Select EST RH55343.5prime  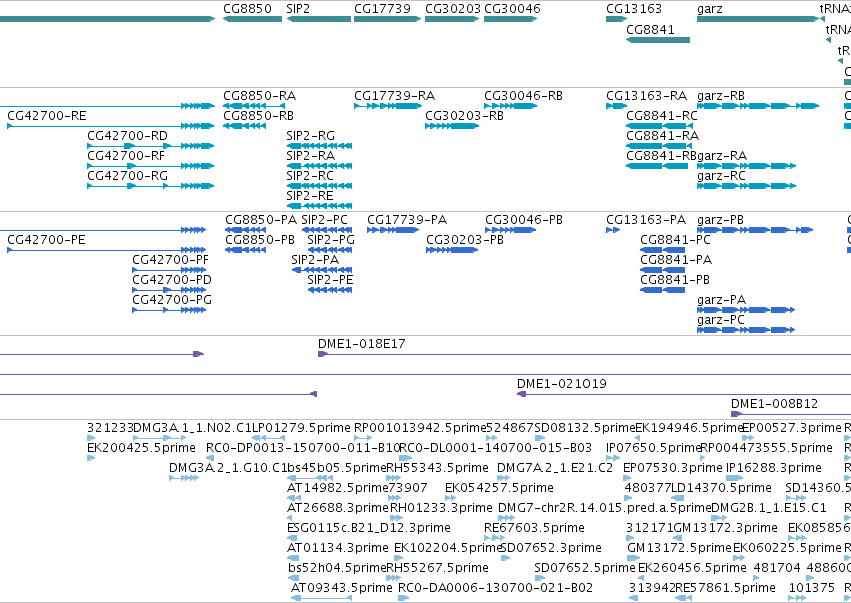tap(393, 478)
